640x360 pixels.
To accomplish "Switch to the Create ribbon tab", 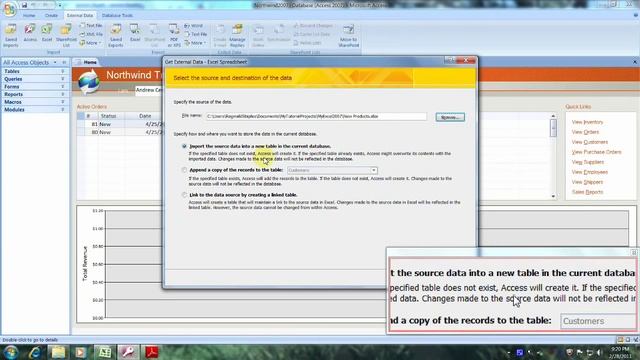I will point(51,16).
